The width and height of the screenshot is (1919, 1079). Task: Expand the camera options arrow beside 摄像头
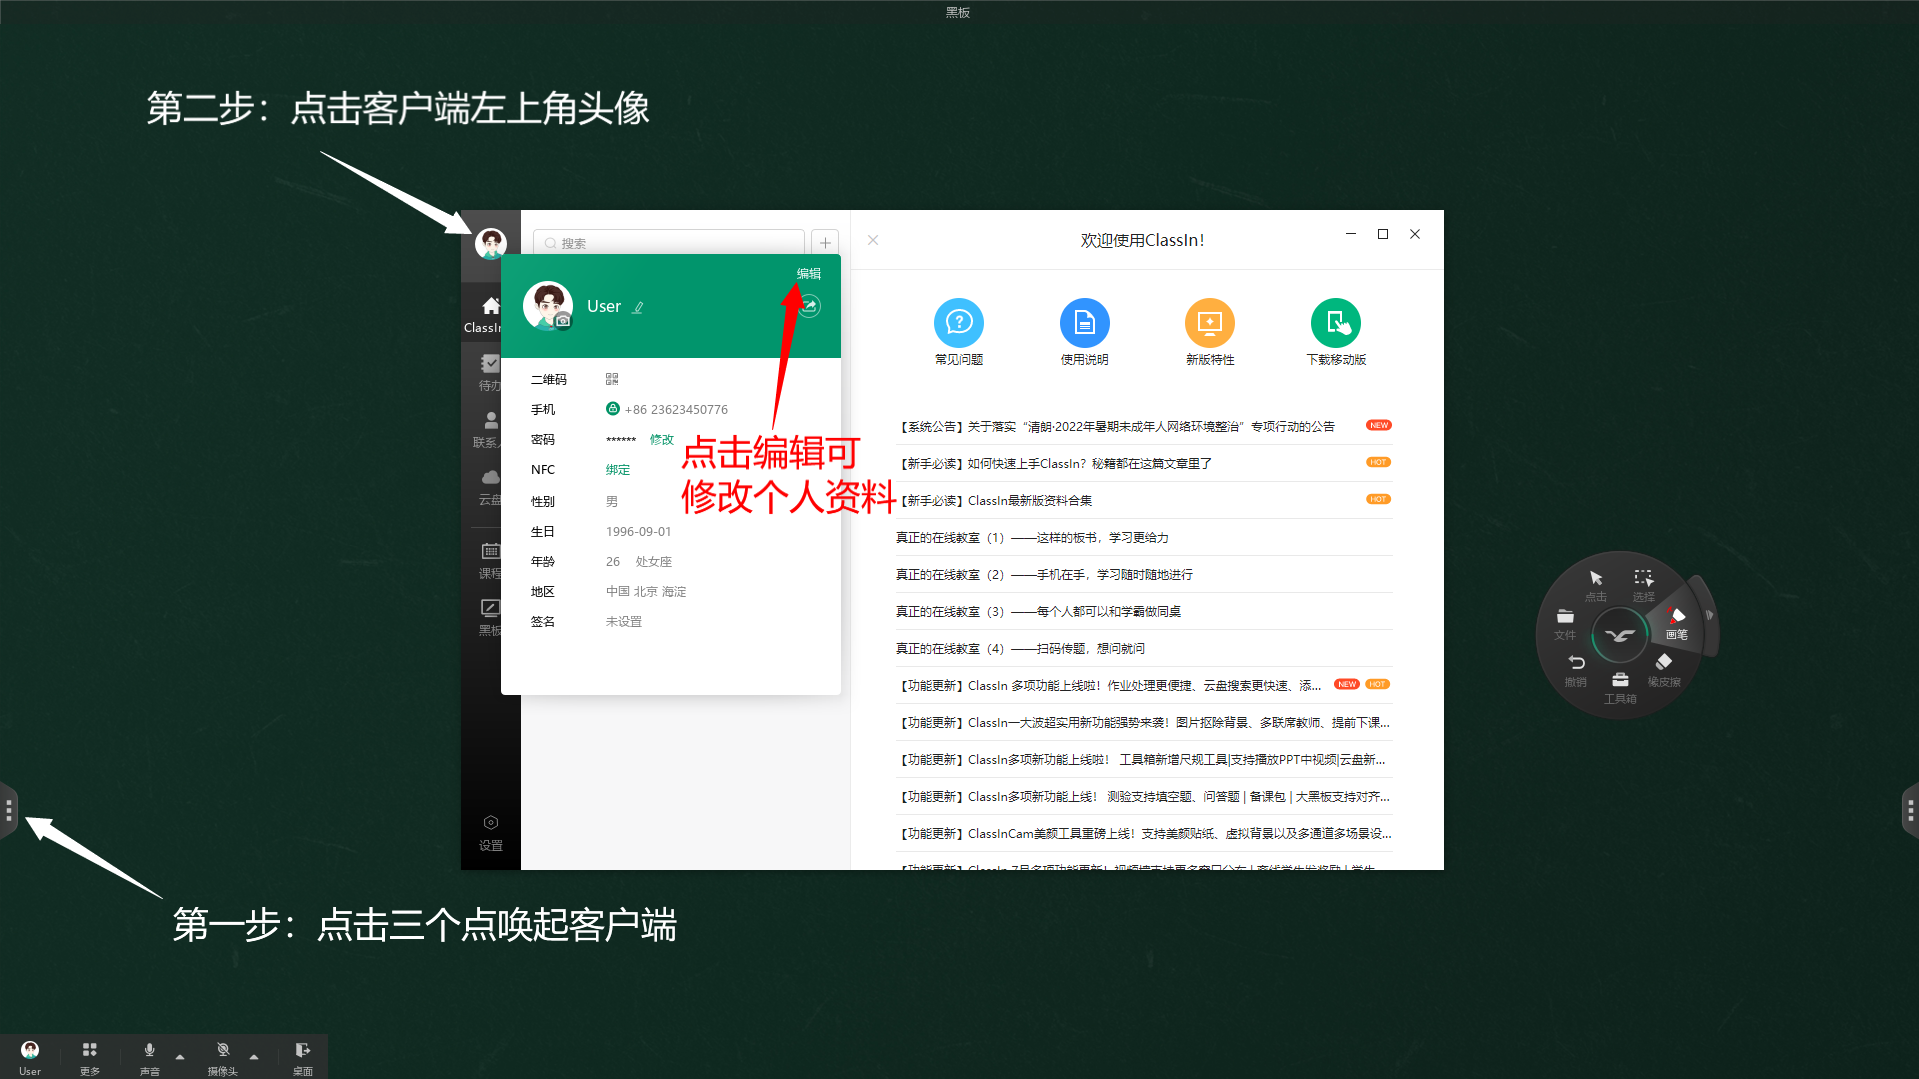pos(254,1056)
